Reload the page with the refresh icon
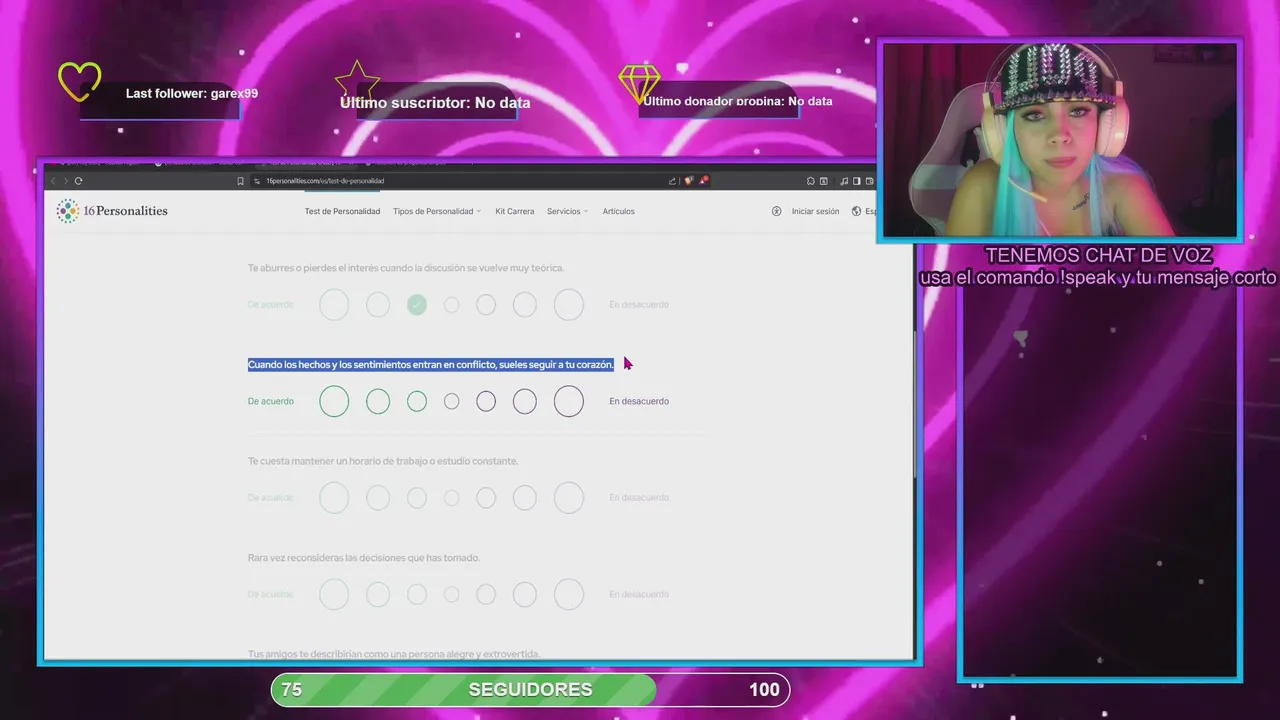The height and width of the screenshot is (720, 1280). (x=78, y=181)
